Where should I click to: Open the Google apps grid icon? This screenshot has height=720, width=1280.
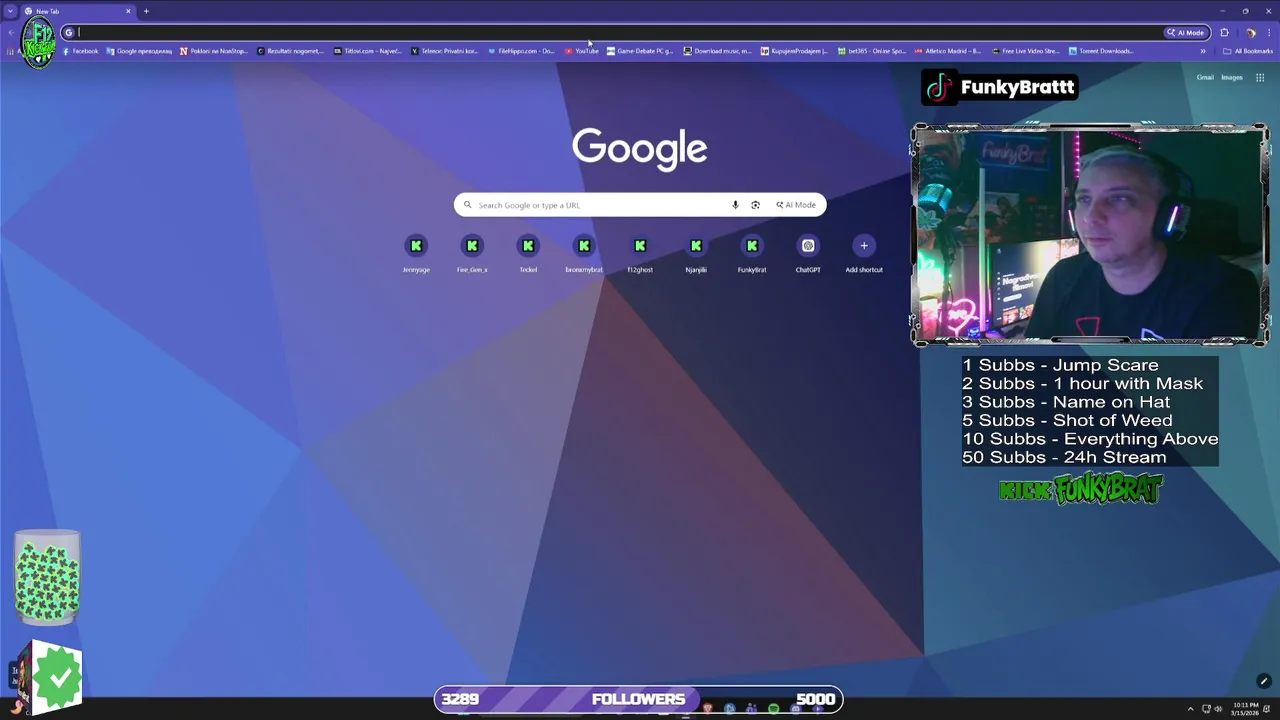click(x=1260, y=77)
